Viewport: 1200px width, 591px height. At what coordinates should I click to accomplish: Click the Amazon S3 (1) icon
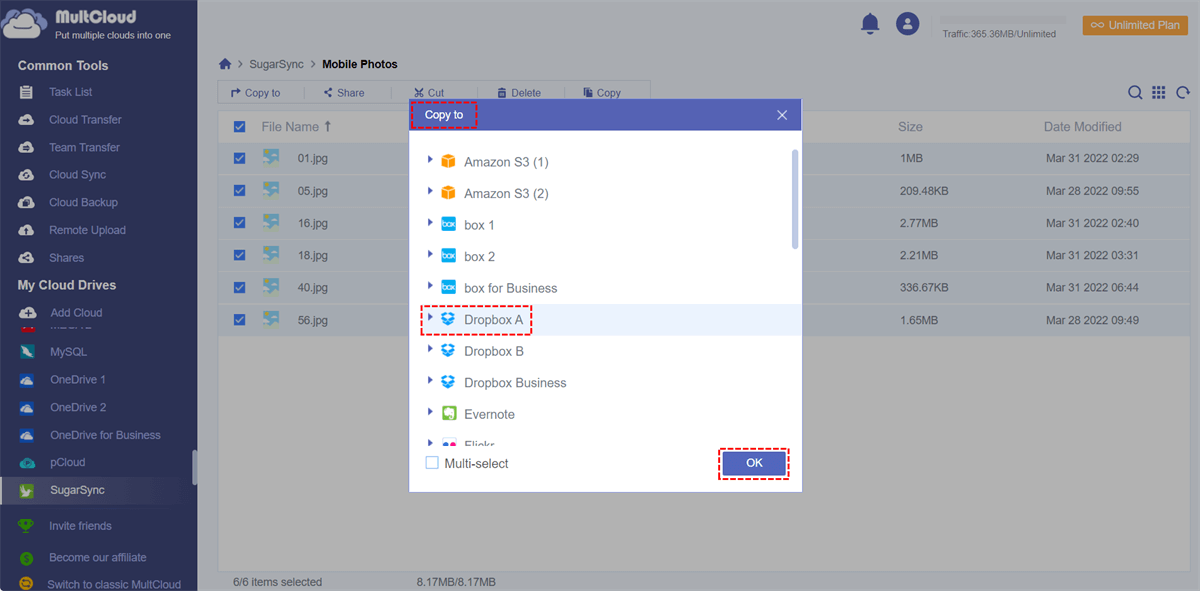(448, 161)
